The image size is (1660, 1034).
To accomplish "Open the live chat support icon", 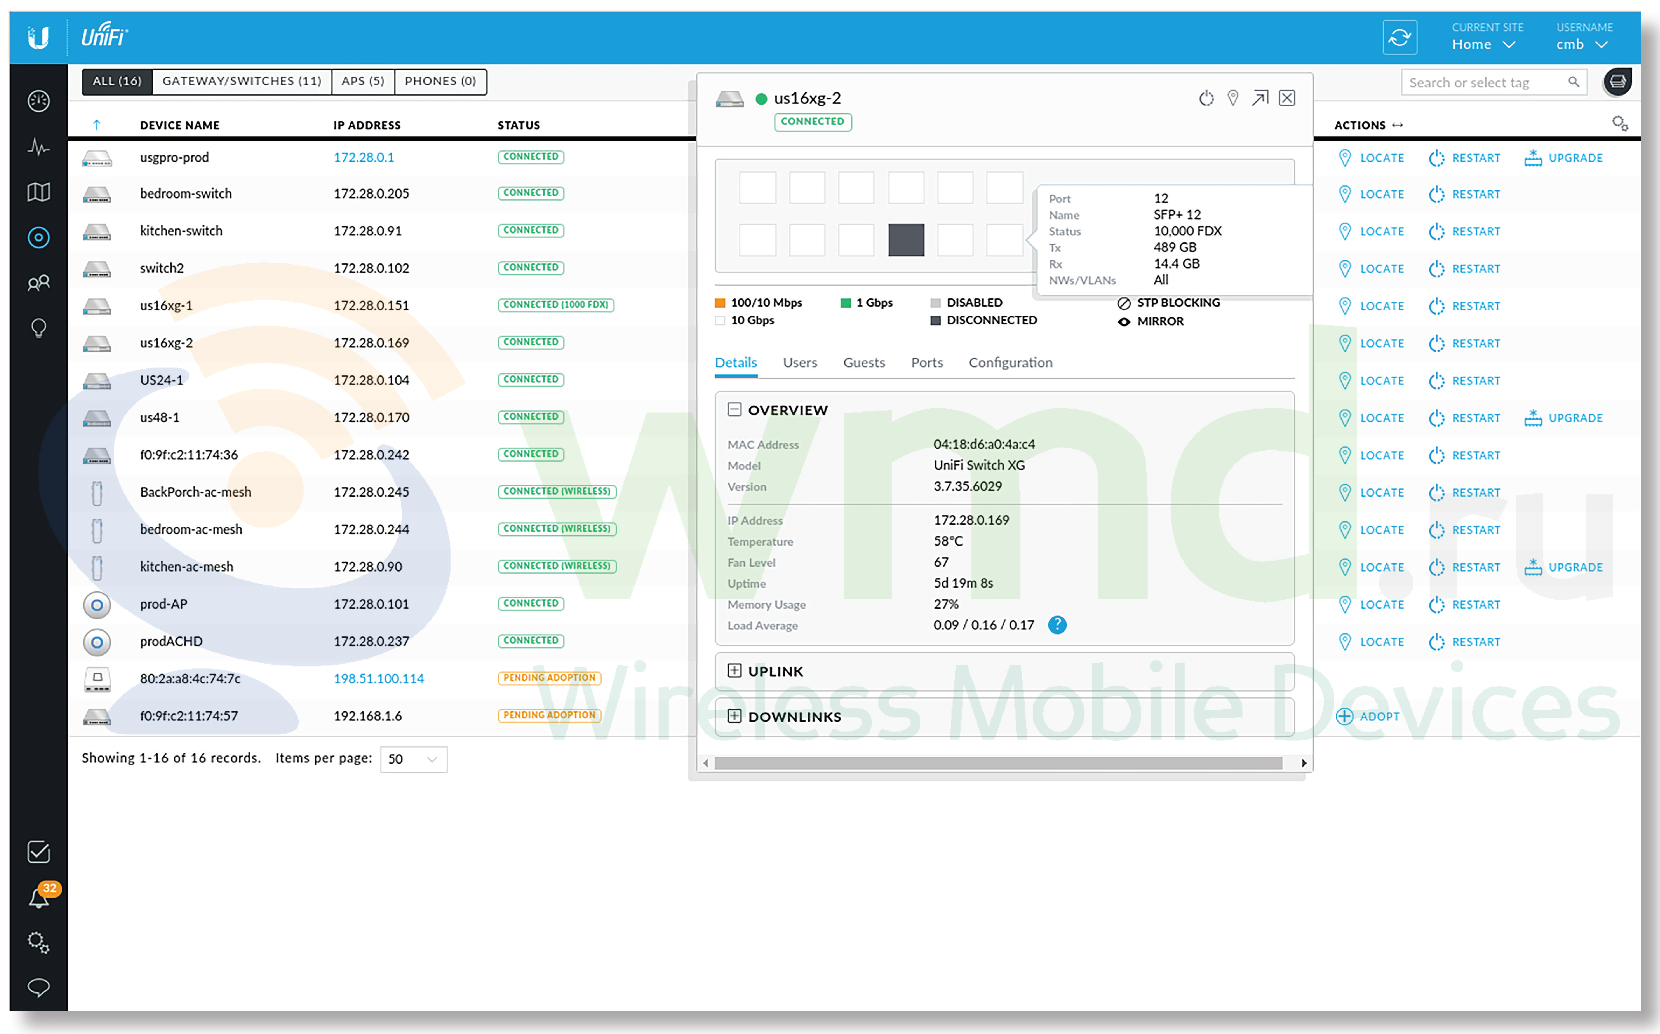I will (x=38, y=988).
